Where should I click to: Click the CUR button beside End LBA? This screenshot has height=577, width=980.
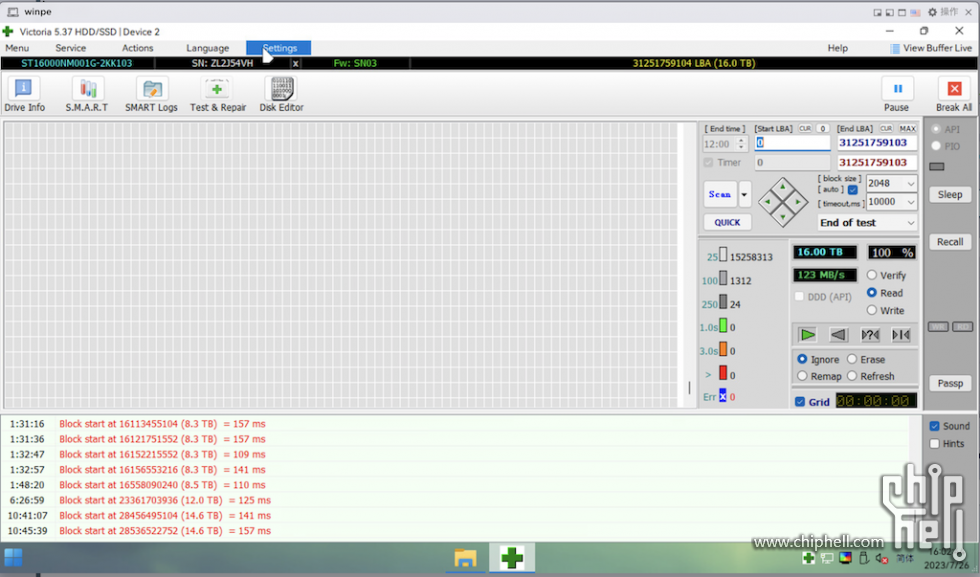click(x=886, y=129)
